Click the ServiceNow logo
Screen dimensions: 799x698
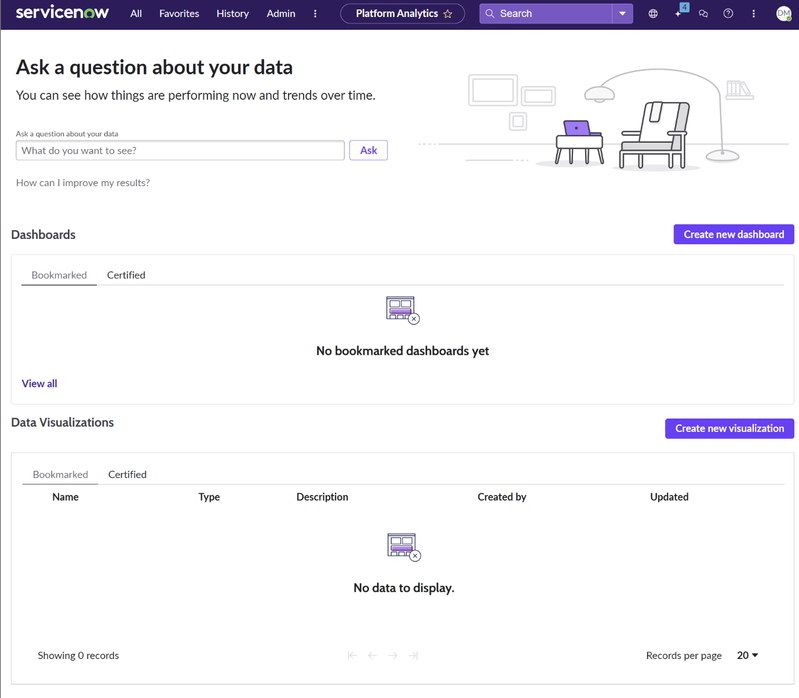tap(62, 13)
